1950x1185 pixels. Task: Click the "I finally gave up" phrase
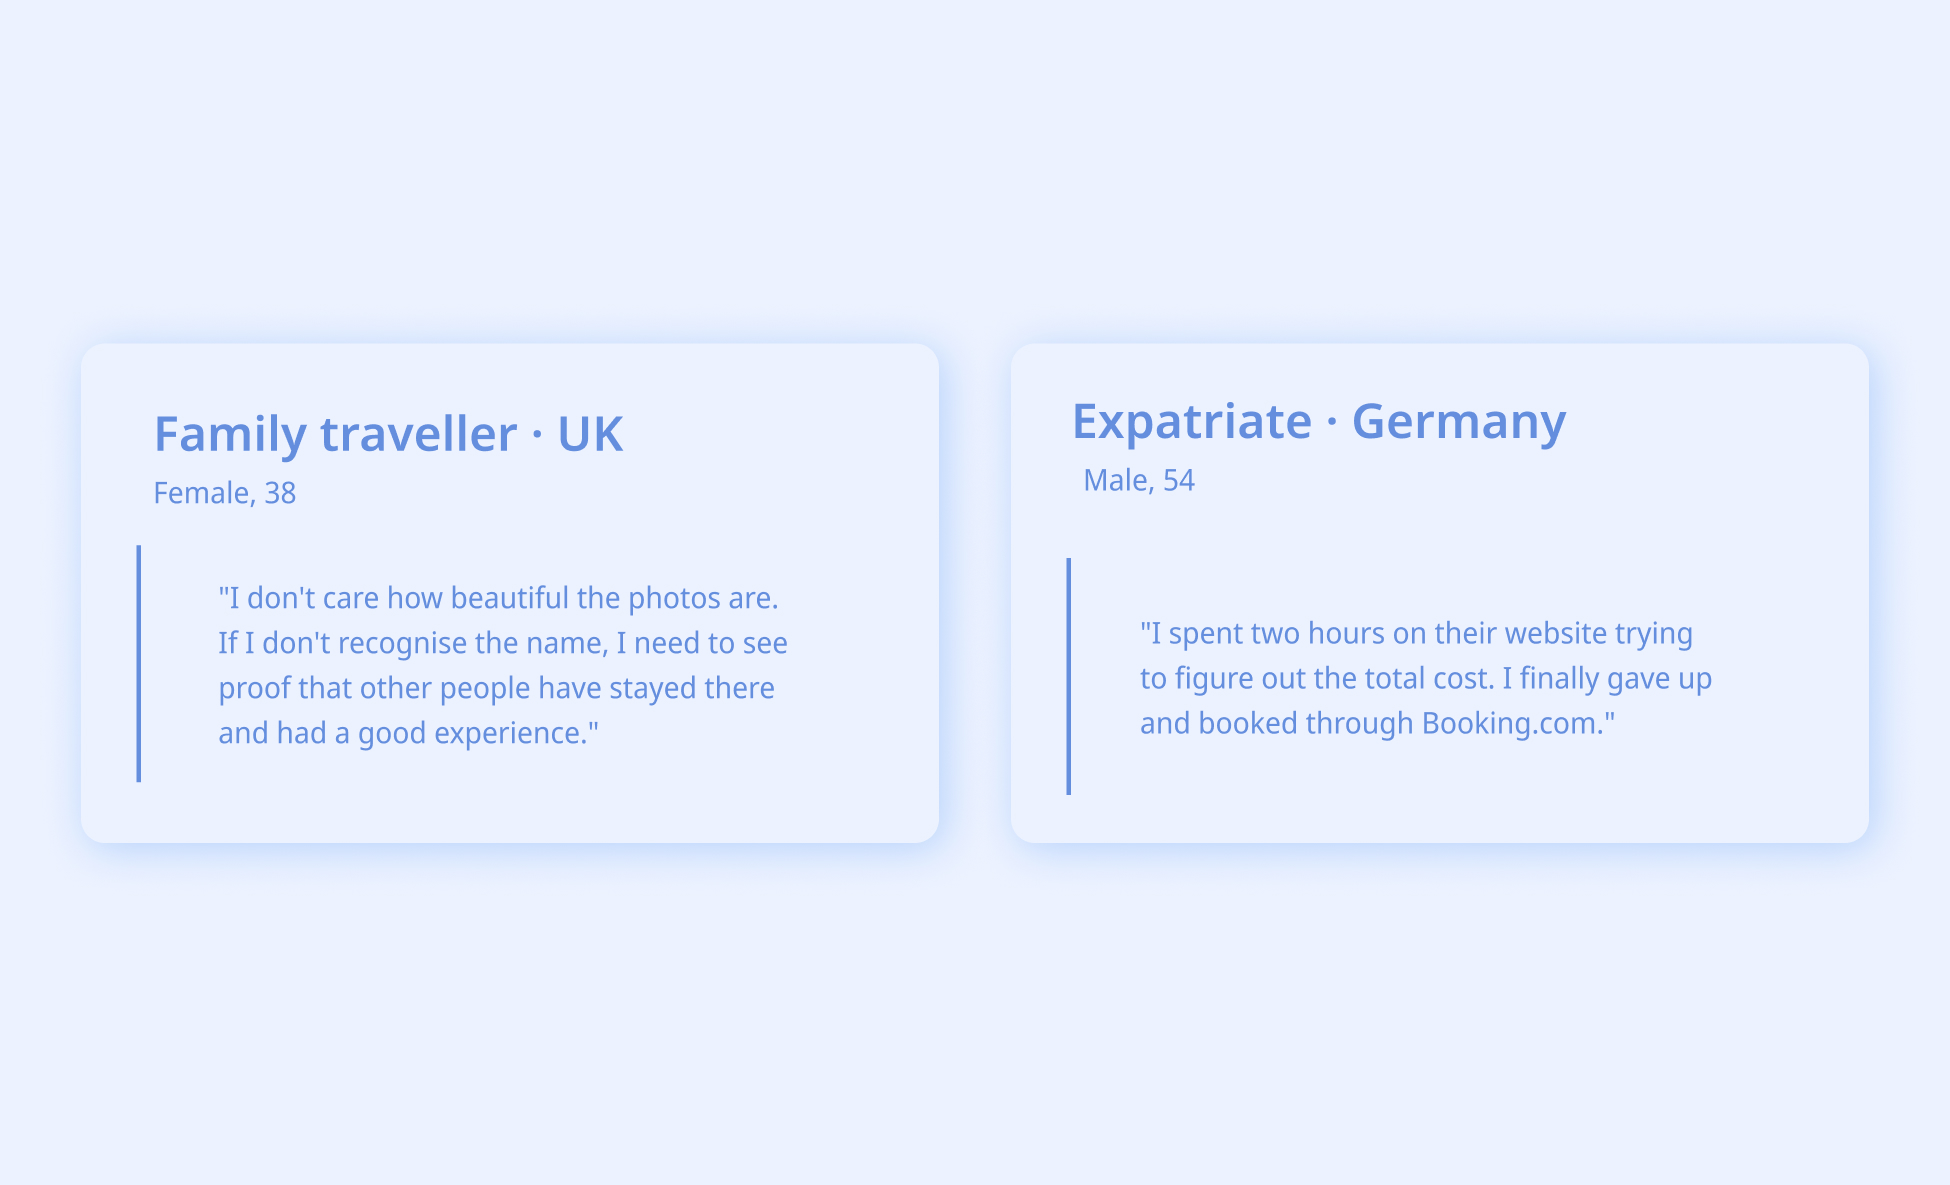(1608, 678)
